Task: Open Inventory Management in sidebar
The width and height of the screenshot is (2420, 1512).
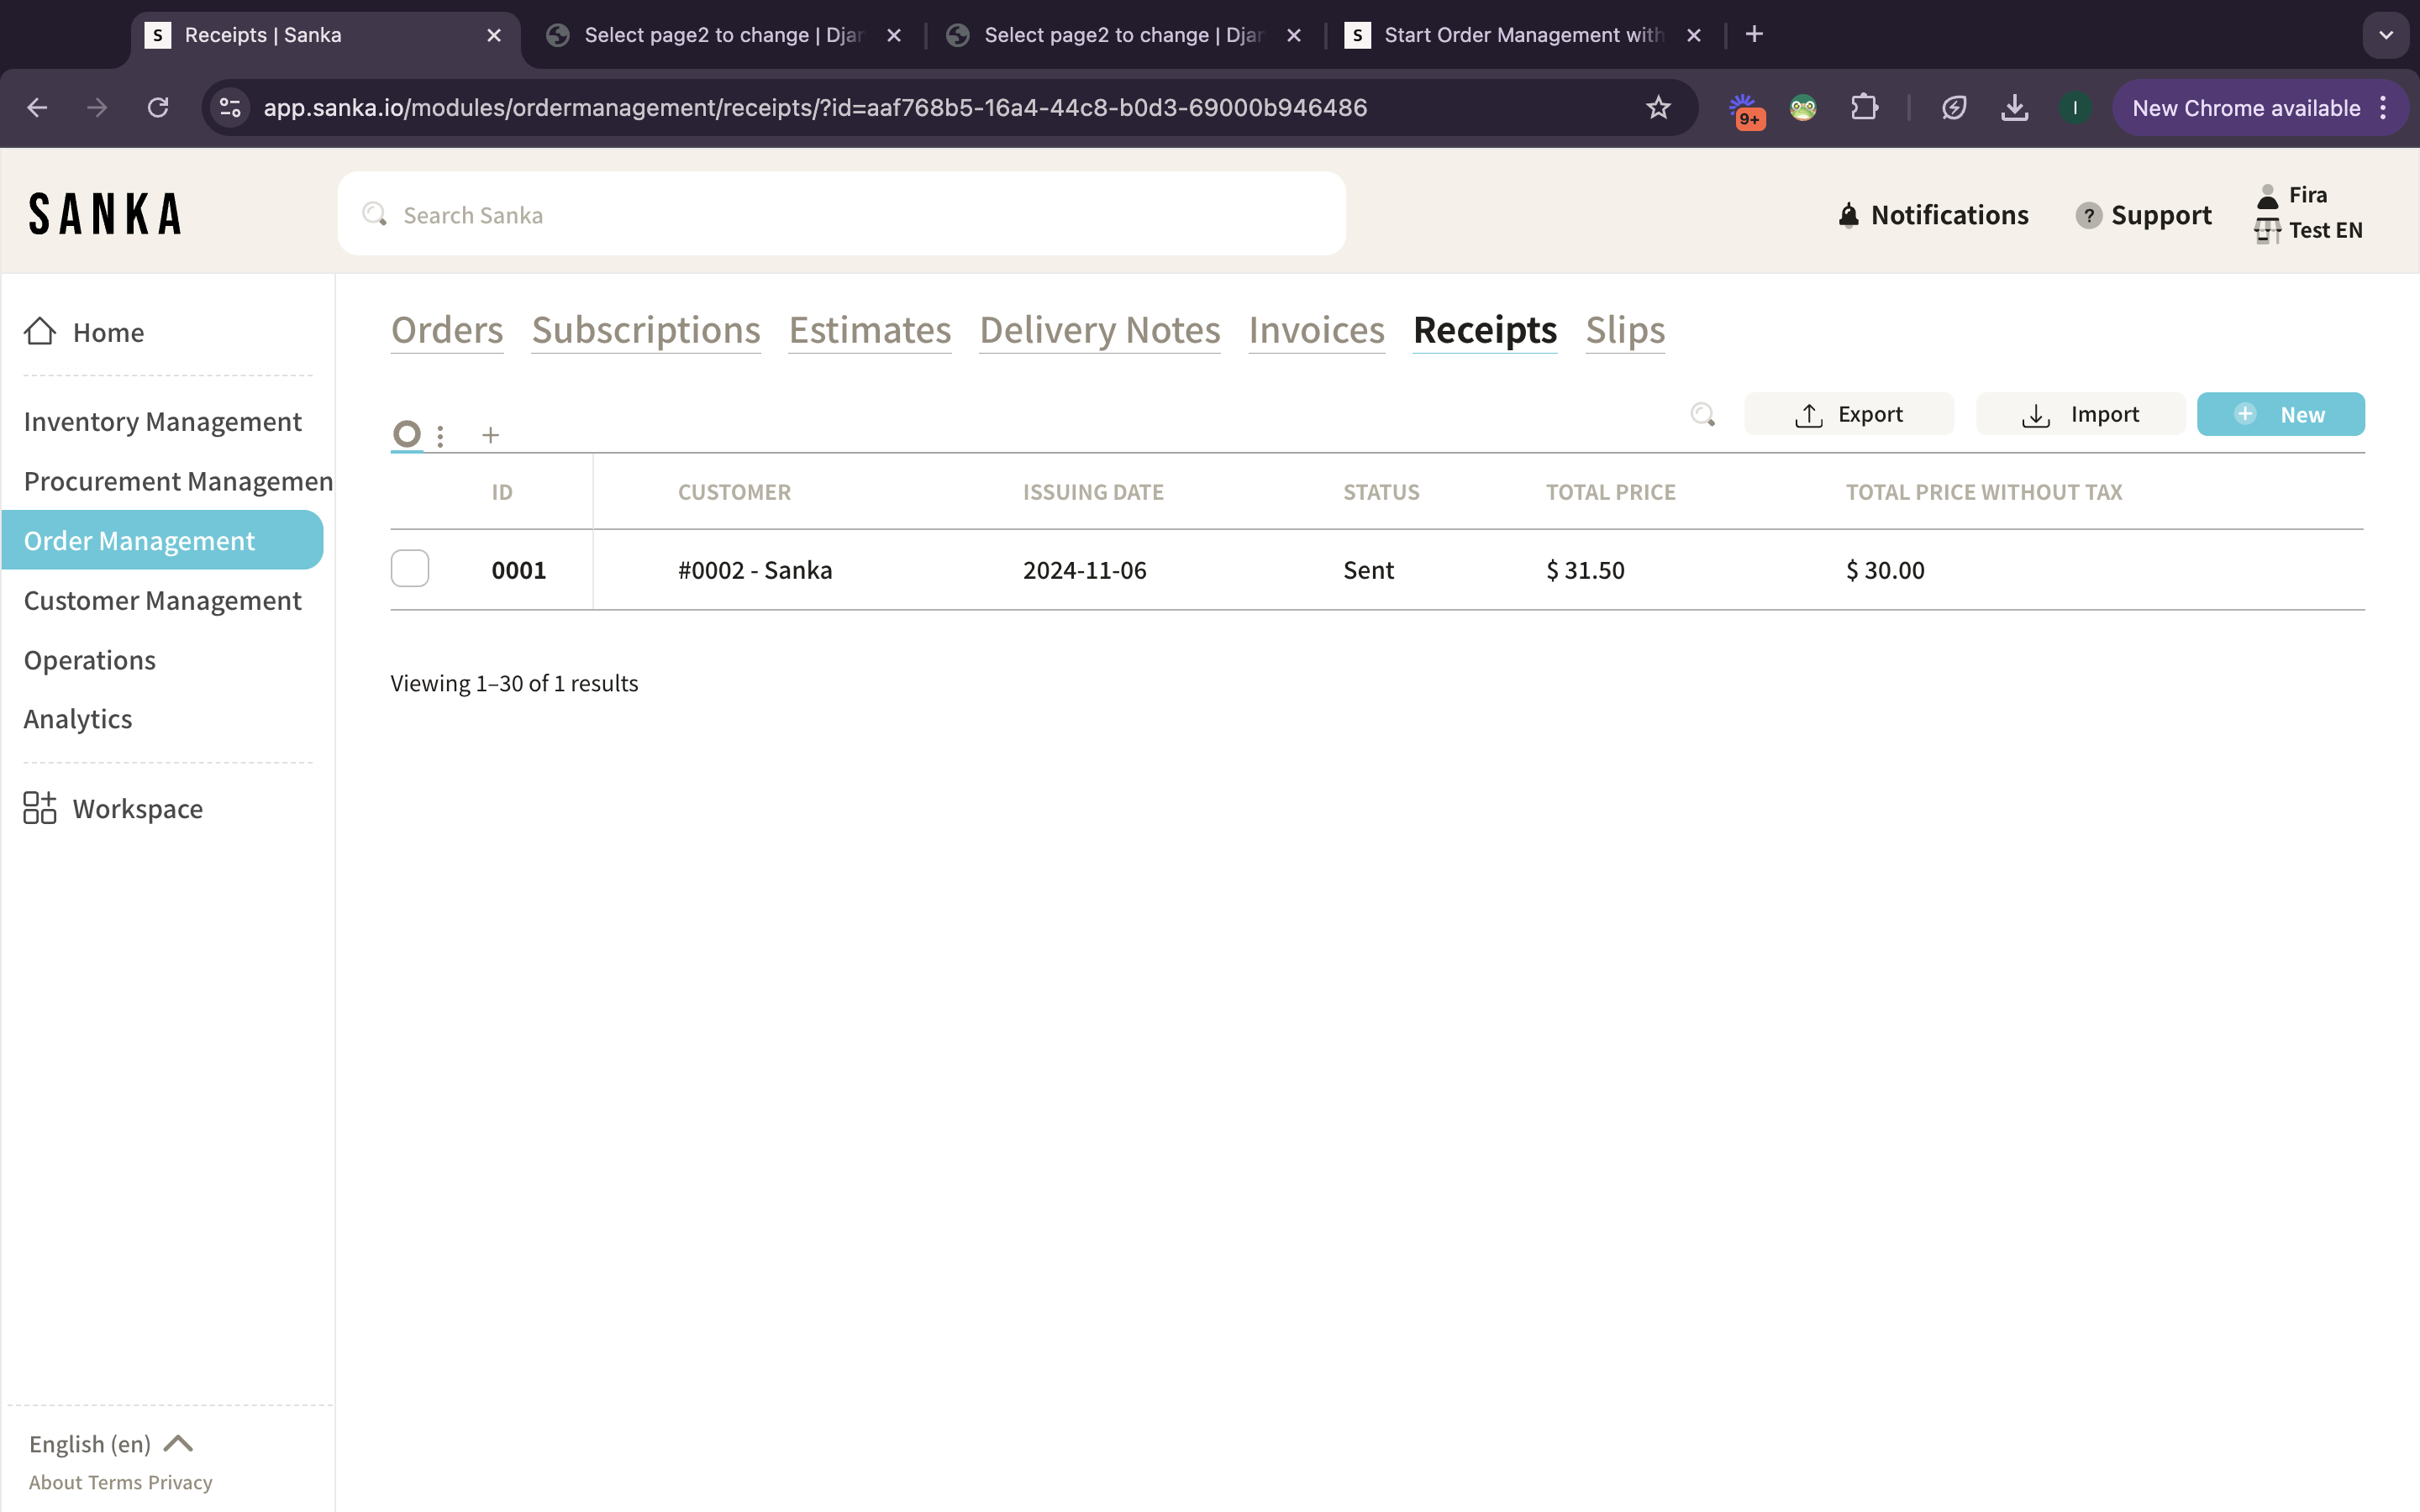Action: (162, 422)
